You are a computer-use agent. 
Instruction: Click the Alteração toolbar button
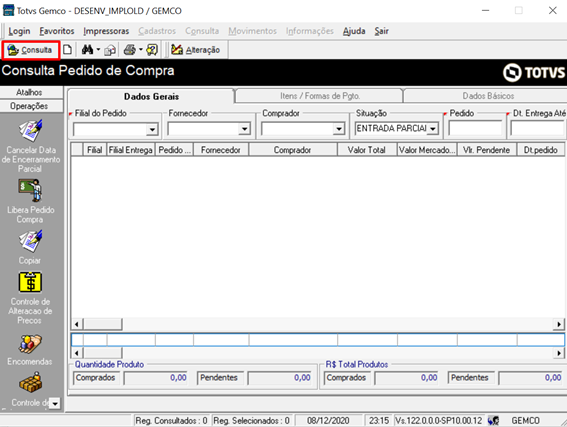195,50
